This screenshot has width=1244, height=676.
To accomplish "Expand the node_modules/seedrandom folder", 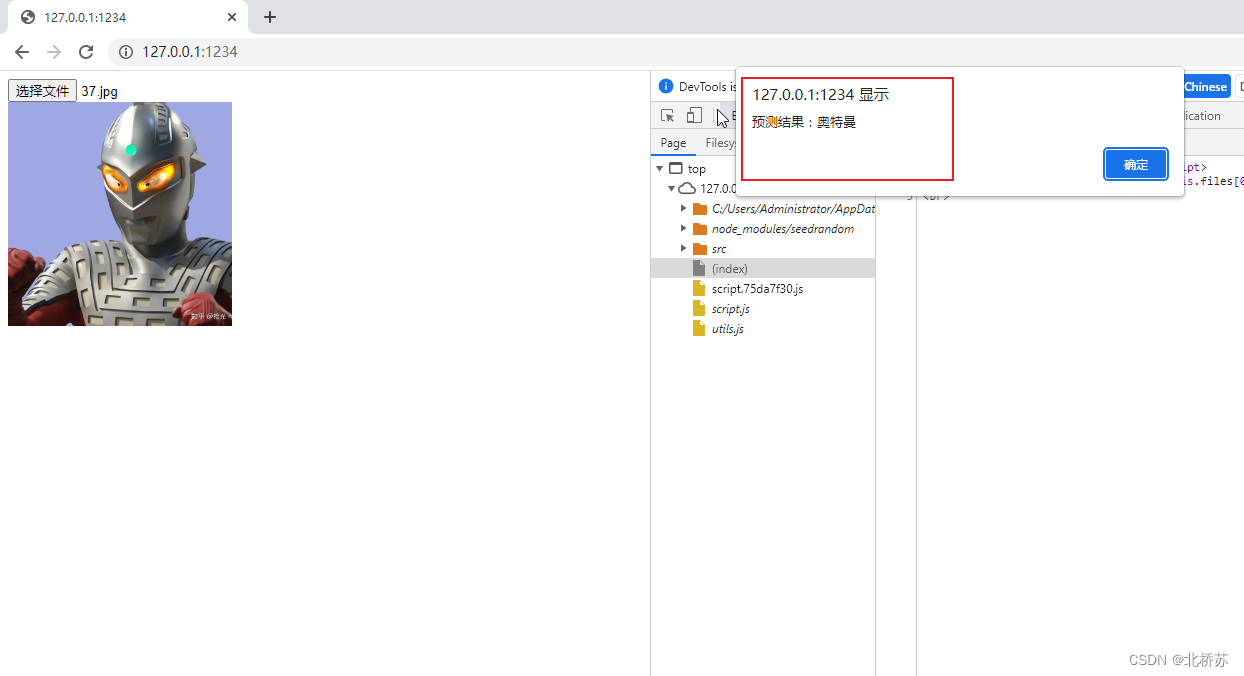I will click(683, 229).
